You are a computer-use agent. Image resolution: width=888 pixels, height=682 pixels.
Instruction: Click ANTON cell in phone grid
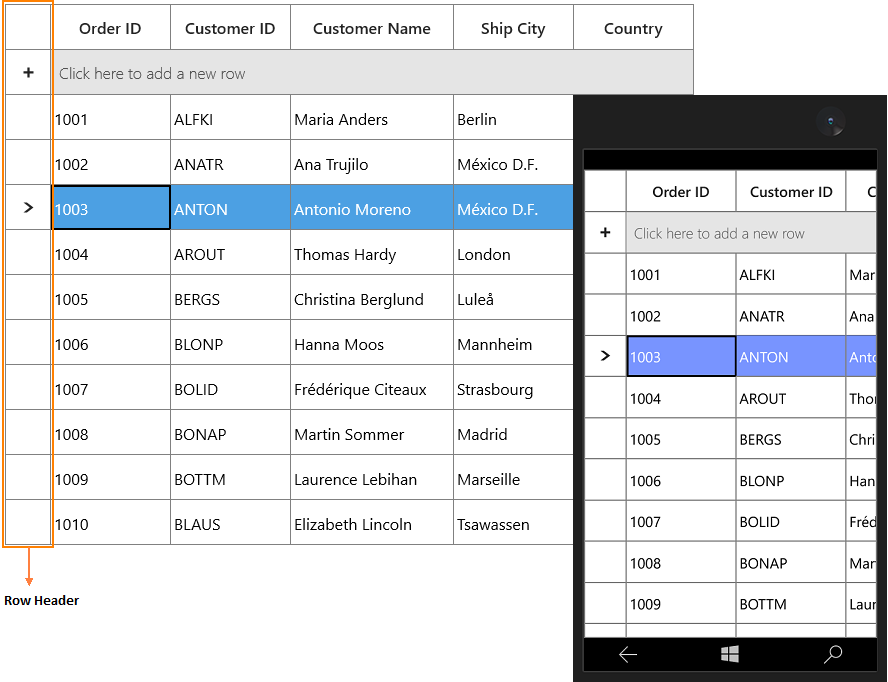pos(791,356)
